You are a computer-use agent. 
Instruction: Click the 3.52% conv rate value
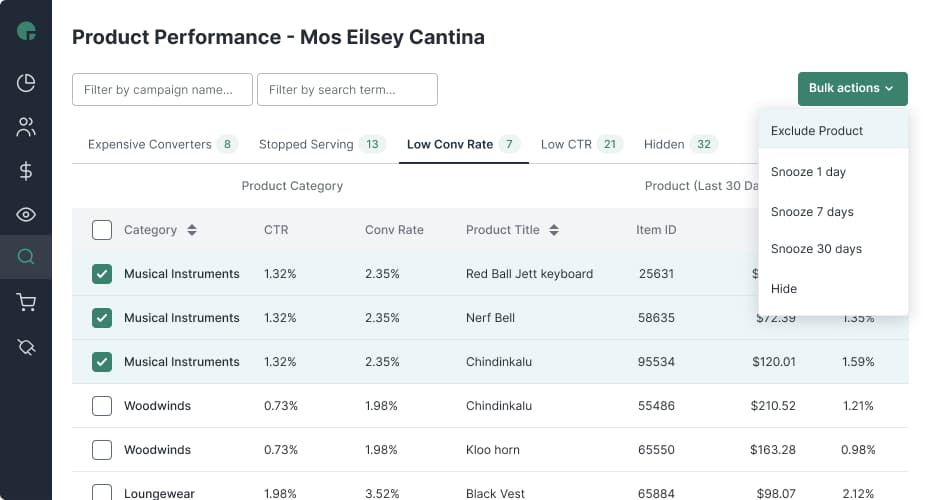coord(382,493)
